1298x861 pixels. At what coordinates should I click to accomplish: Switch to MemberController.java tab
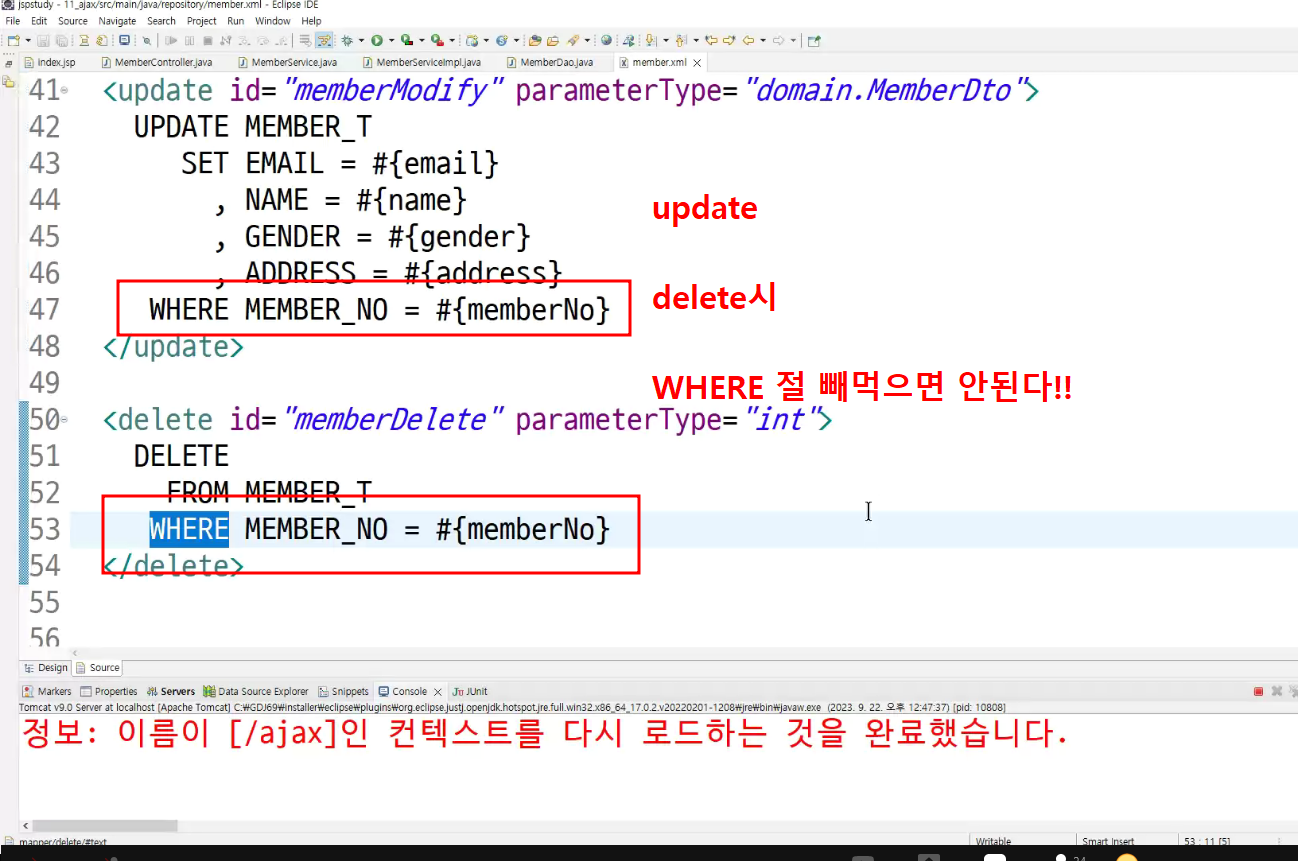pos(155,62)
